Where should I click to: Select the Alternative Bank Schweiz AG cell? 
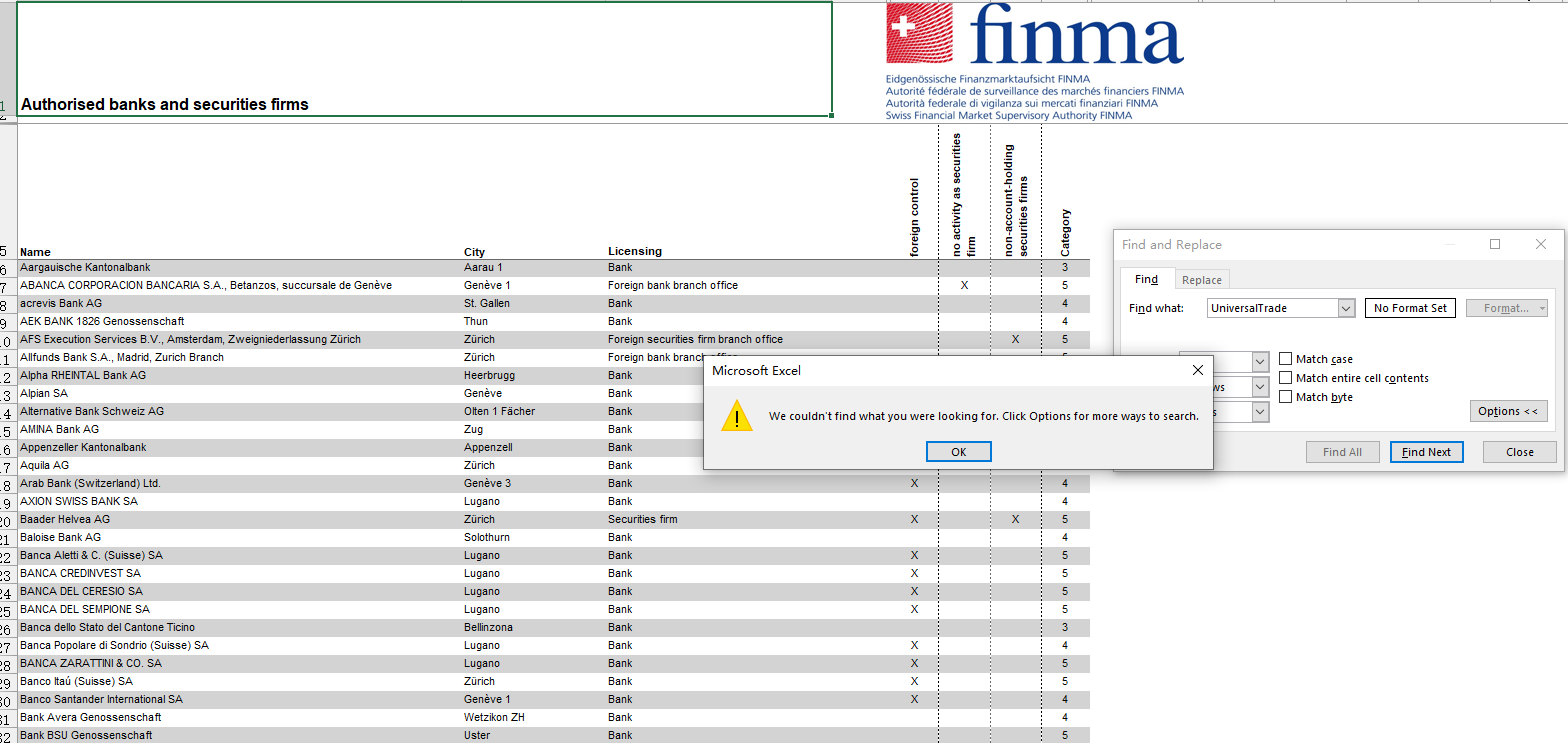tap(239, 411)
